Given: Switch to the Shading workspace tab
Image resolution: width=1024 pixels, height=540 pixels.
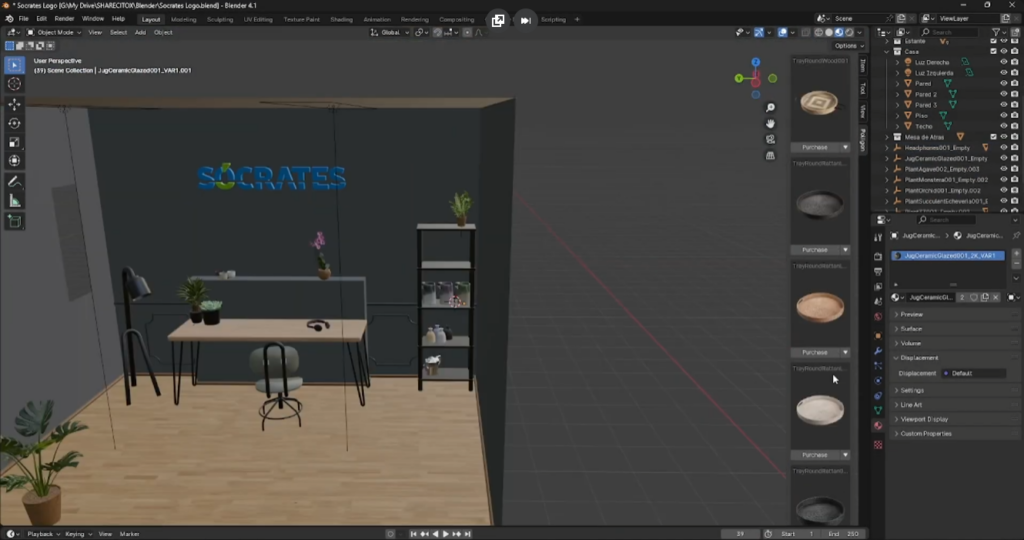Looking at the screenshot, I should coord(341,20).
